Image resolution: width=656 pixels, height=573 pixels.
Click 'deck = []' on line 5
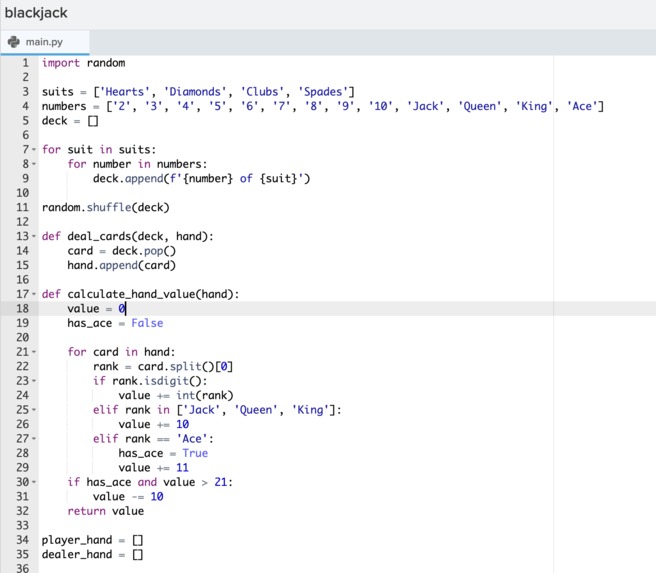[70, 121]
